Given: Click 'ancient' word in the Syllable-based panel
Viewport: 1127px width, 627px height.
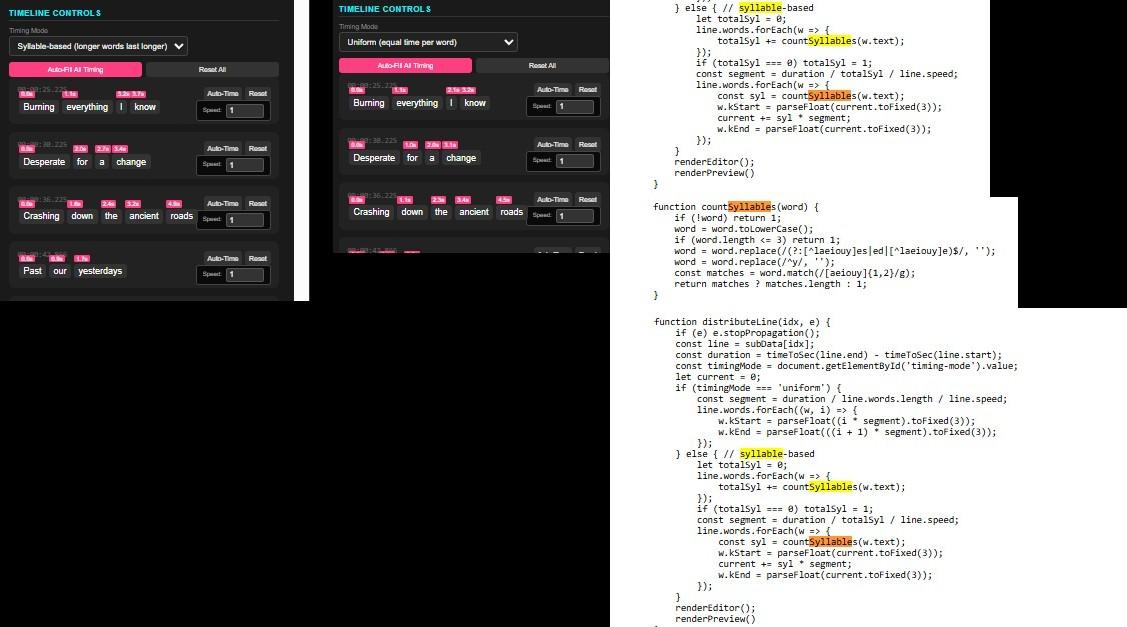Looking at the screenshot, I should tap(144, 216).
